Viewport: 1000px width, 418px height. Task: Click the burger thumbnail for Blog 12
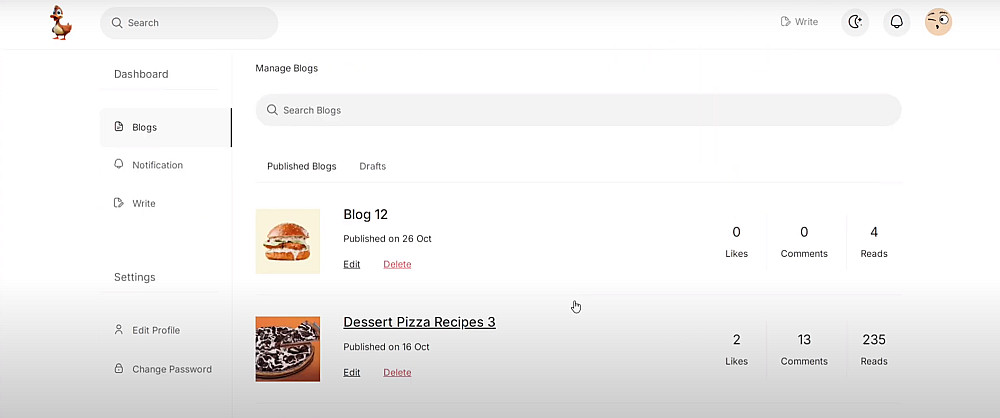point(288,241)
